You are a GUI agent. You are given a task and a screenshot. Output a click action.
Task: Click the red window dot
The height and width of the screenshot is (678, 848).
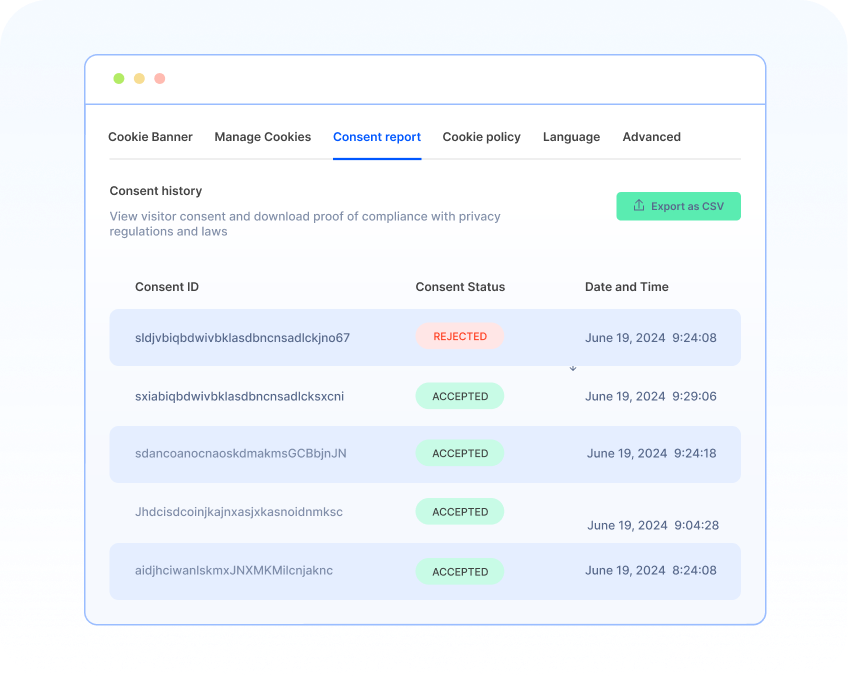[x=159, y=78]
